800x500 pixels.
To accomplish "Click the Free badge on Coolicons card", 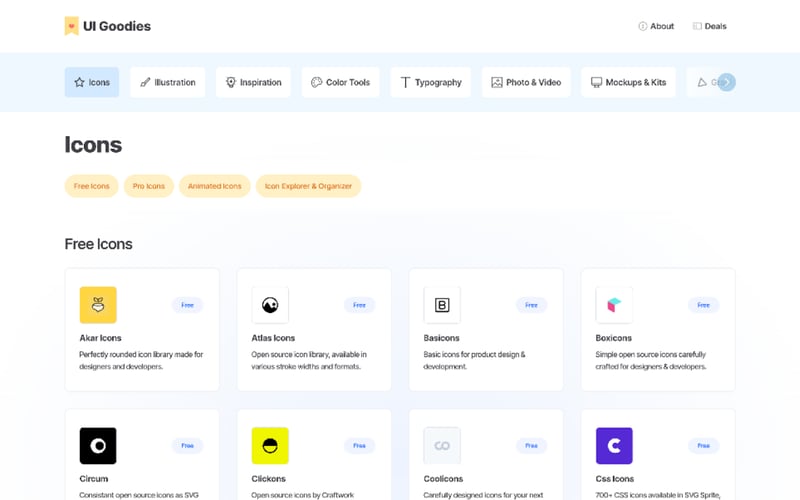I will 531,446.
